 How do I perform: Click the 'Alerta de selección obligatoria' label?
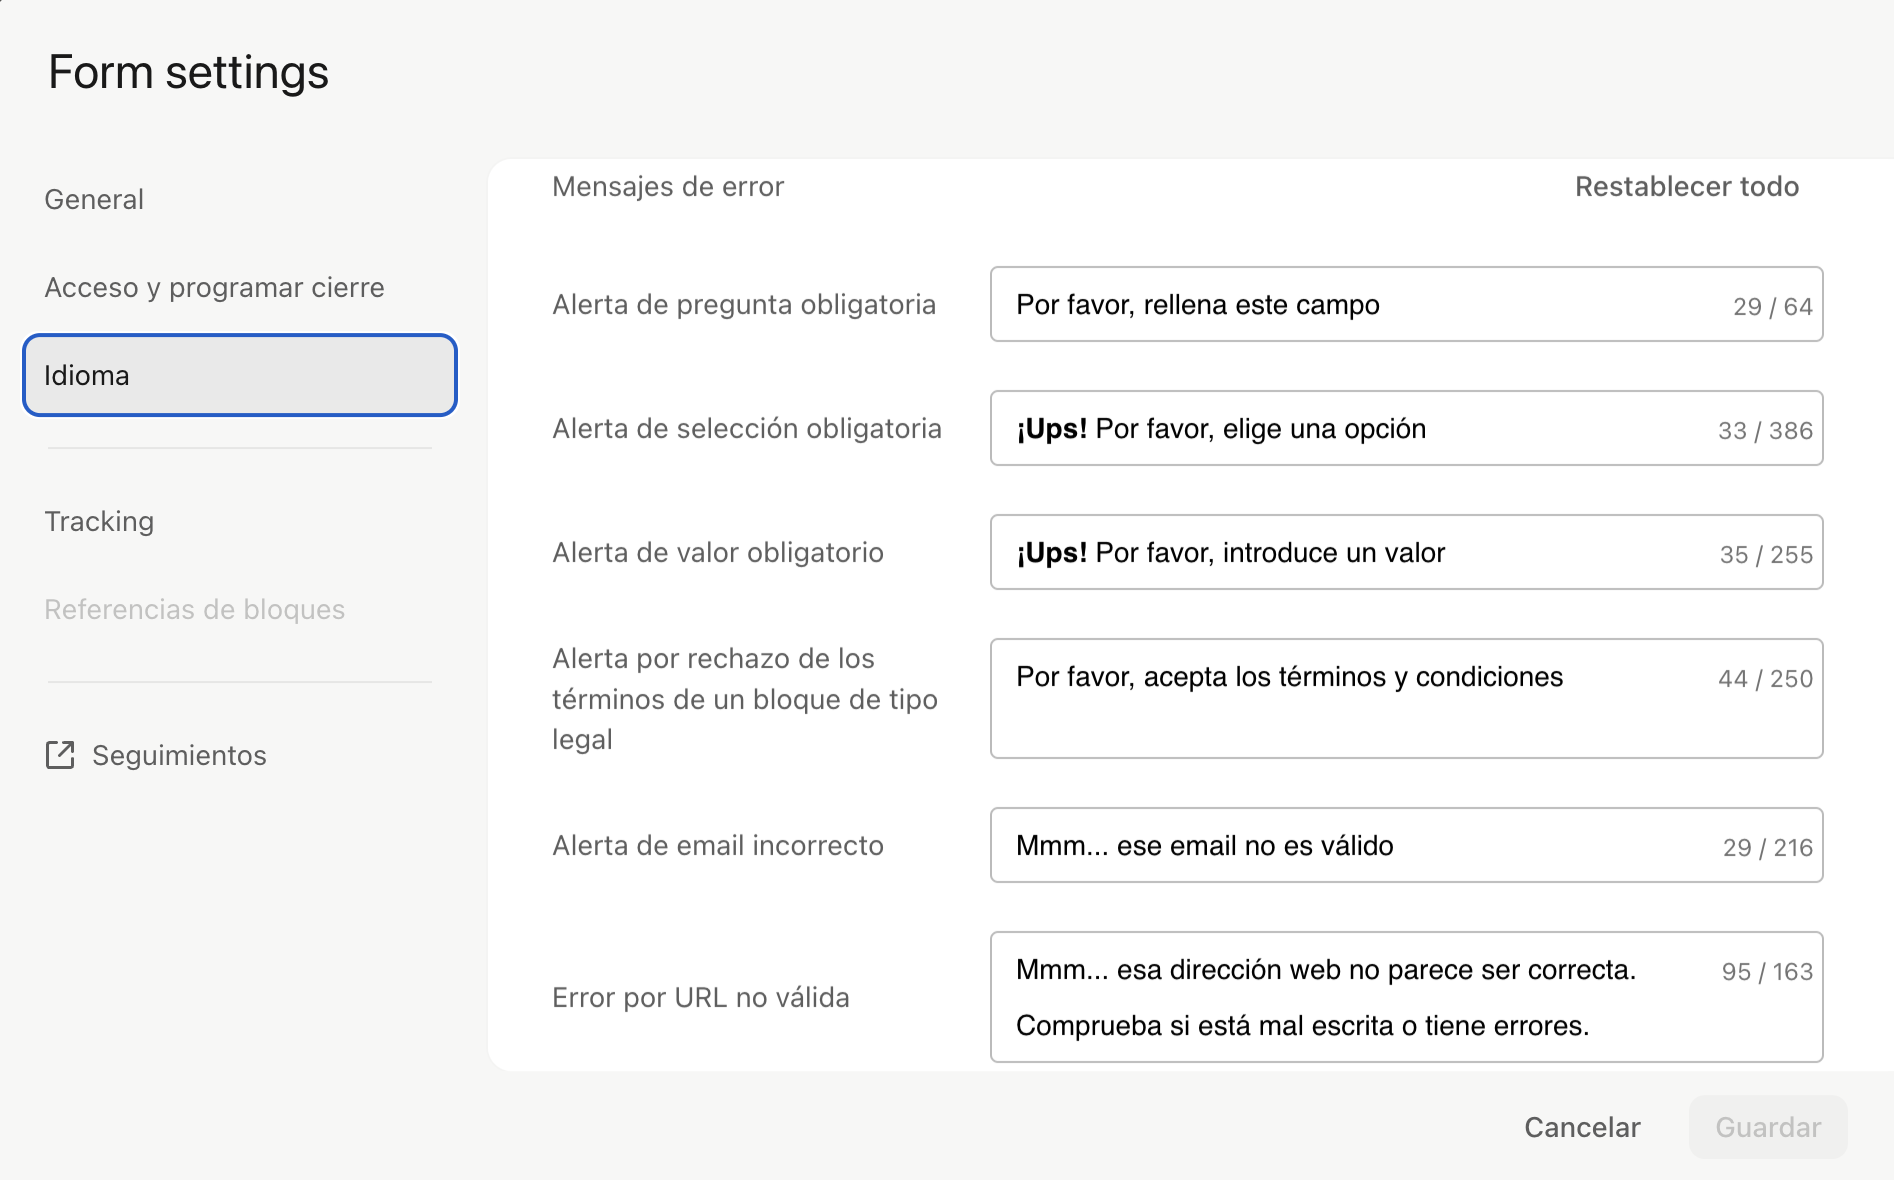[x=747, y=429]
